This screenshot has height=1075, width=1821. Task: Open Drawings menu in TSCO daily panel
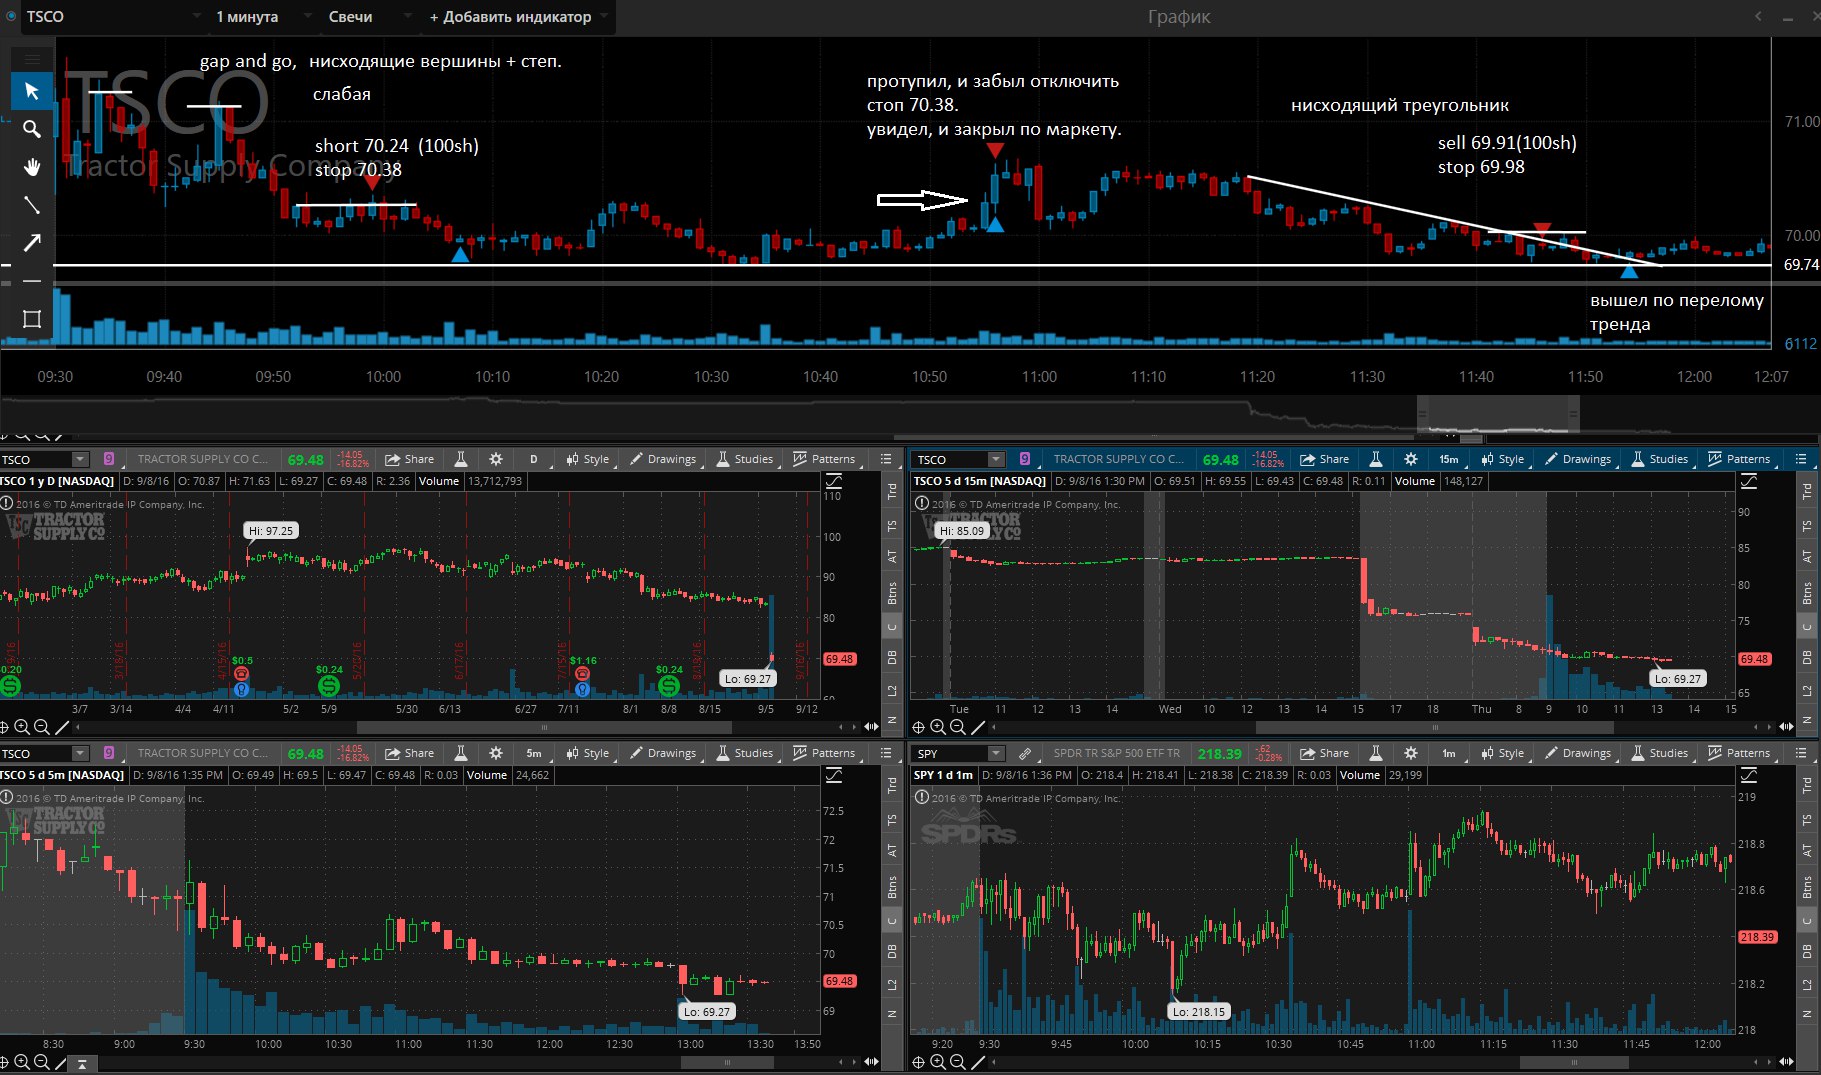[x=663, y=459]
